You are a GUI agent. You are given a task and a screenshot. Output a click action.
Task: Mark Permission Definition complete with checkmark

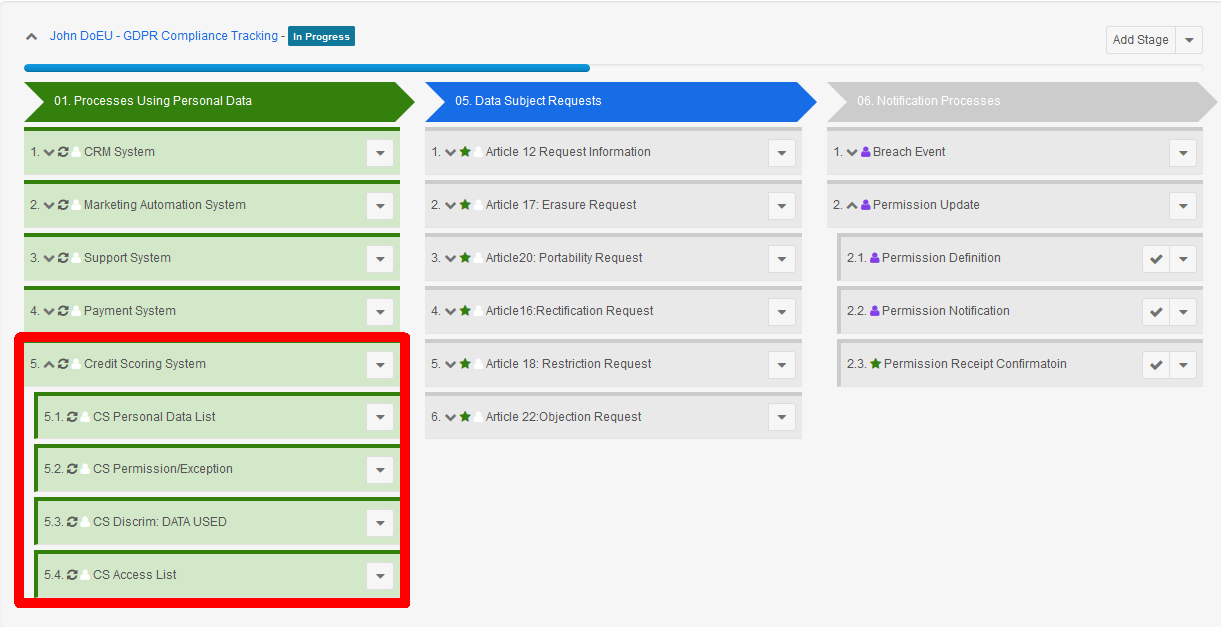point(1156,259)
